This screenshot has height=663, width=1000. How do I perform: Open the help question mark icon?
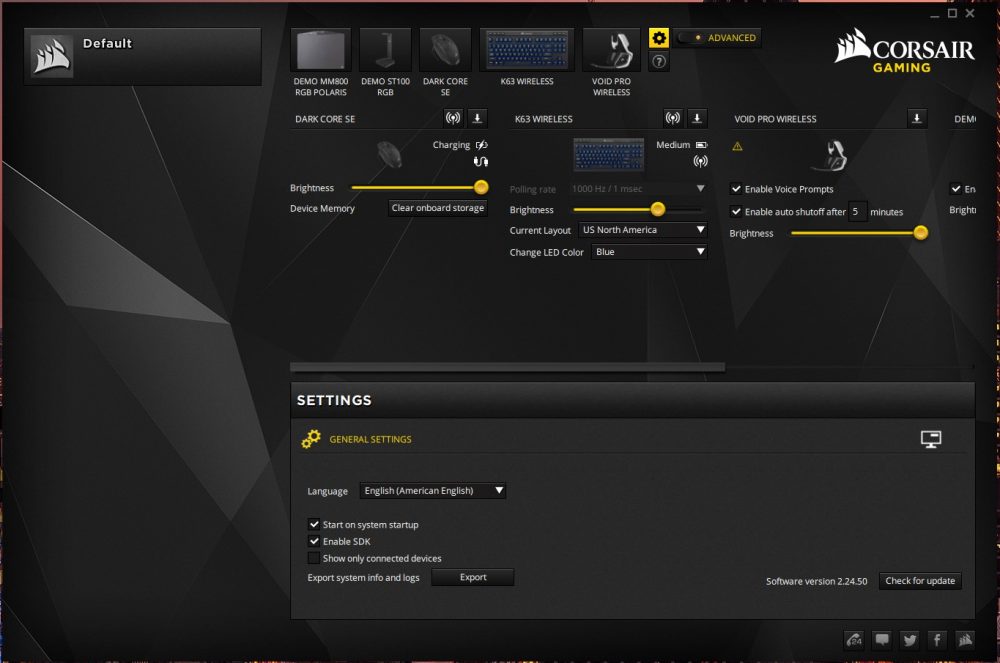[x=659, y=61]
